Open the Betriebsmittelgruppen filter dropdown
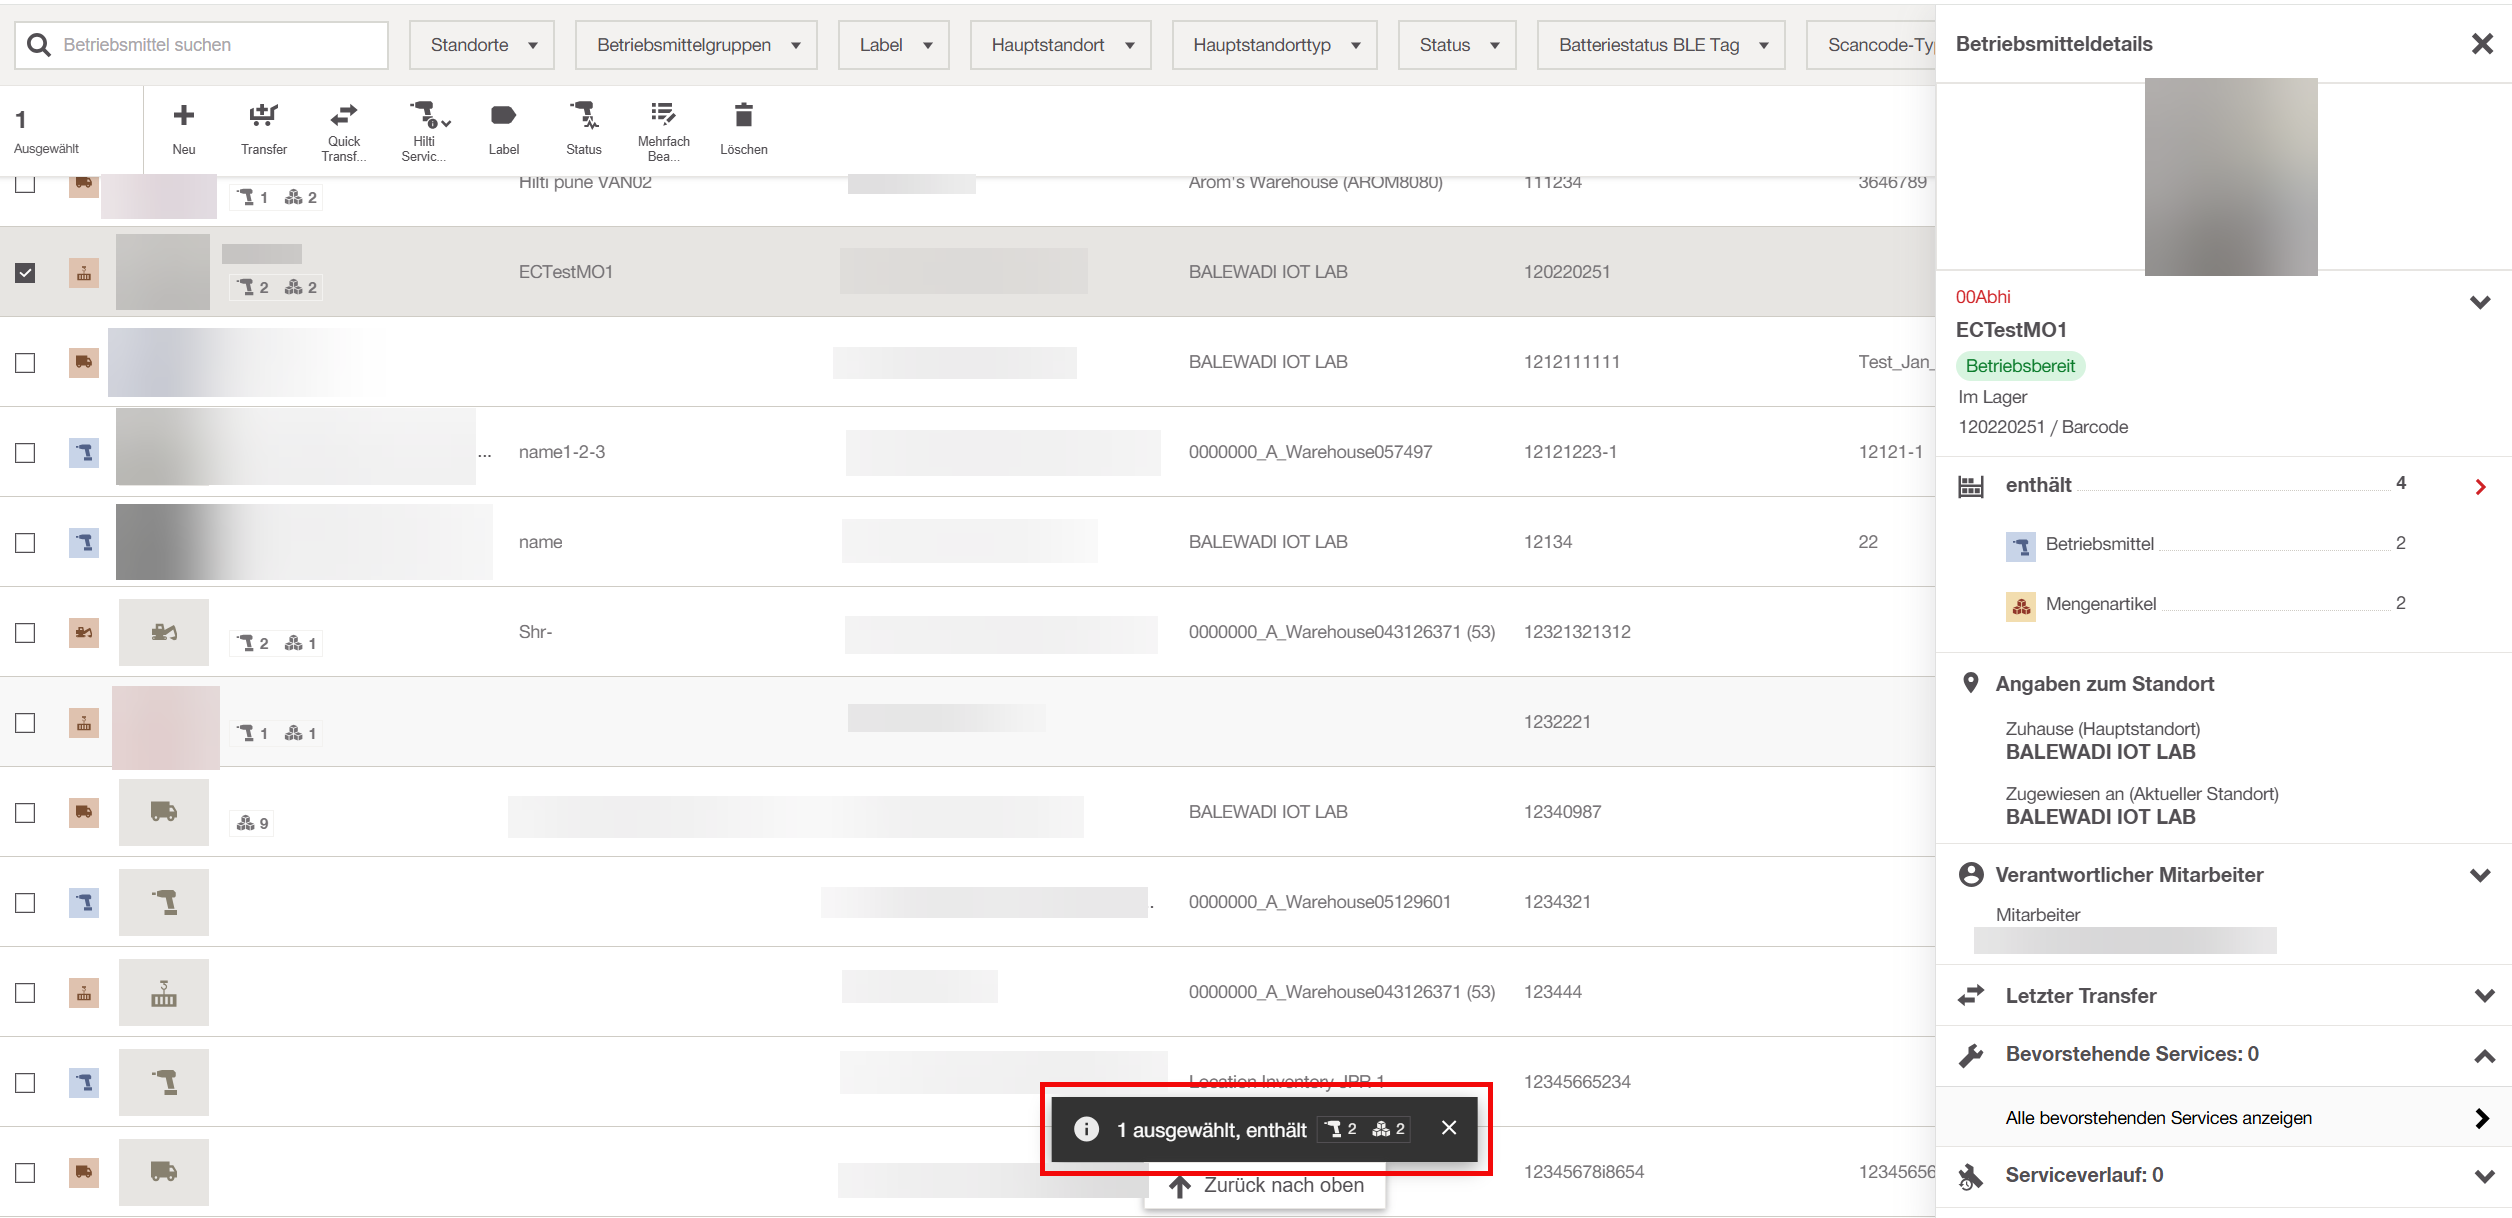Screen dimensions: 2512x1218 click(x=696, y=45)
